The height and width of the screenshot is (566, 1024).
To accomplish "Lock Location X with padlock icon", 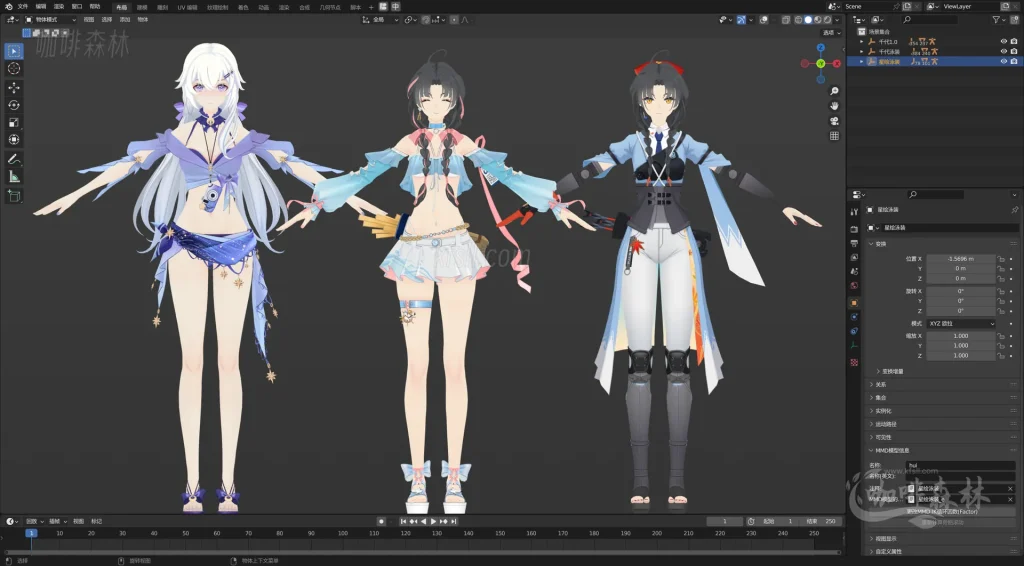I will (1000, 259).
